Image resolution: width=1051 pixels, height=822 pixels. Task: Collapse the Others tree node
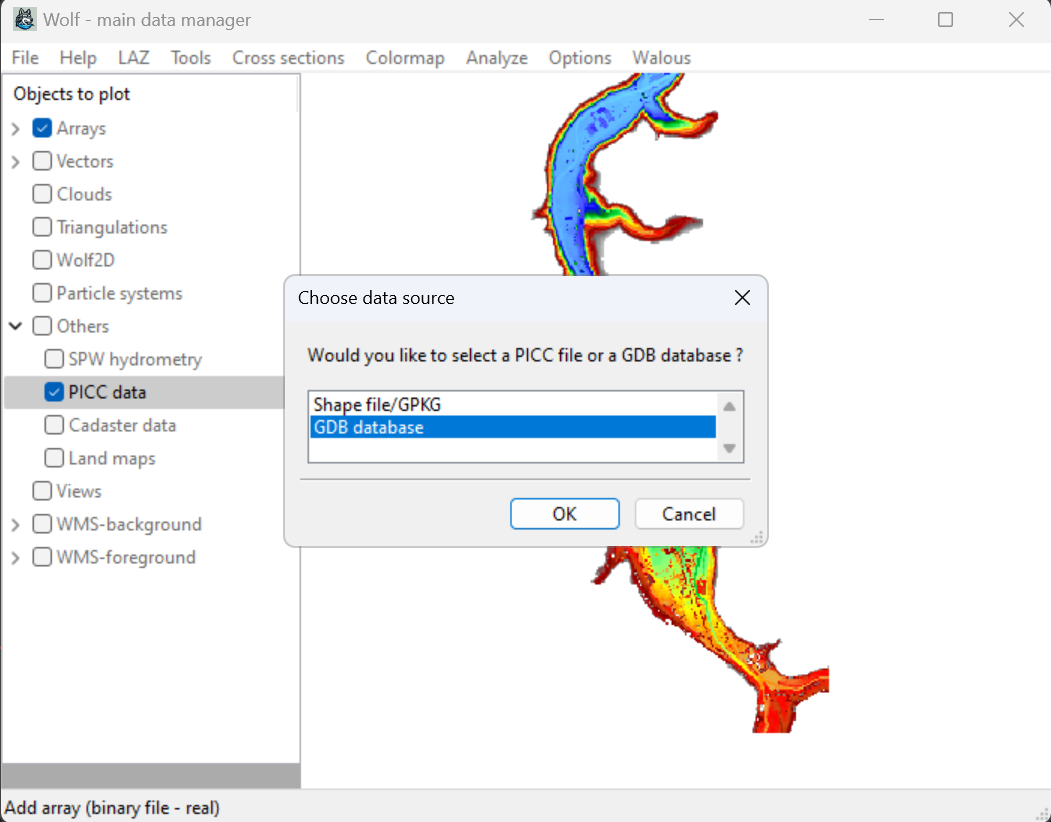pos(16,326)
